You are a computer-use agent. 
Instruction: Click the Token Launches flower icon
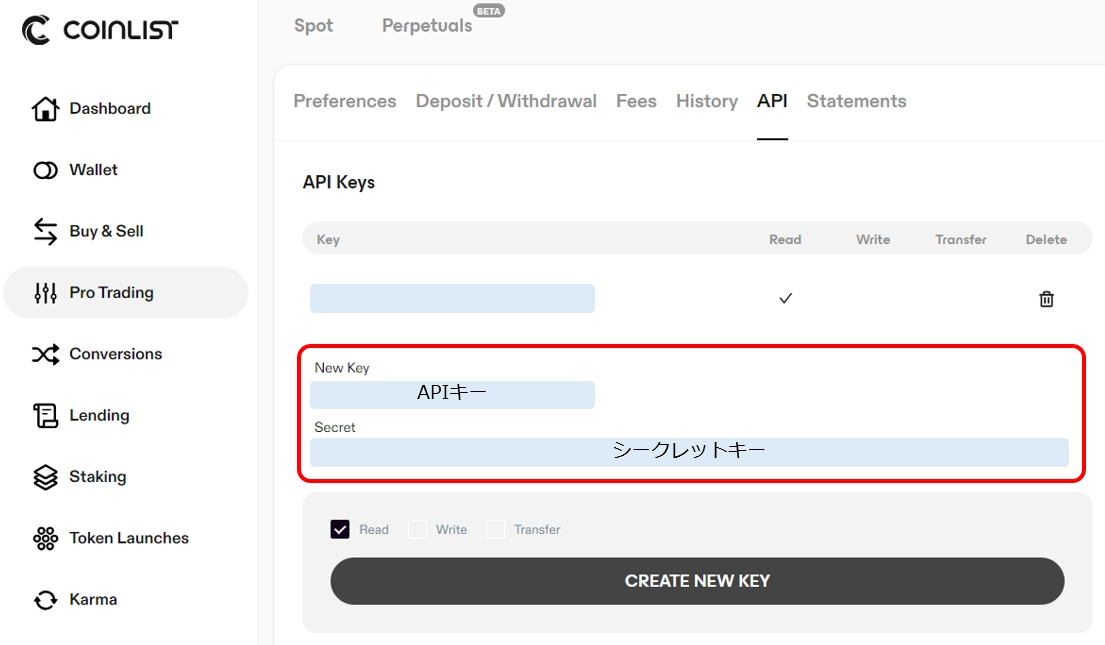pos(45,538)
